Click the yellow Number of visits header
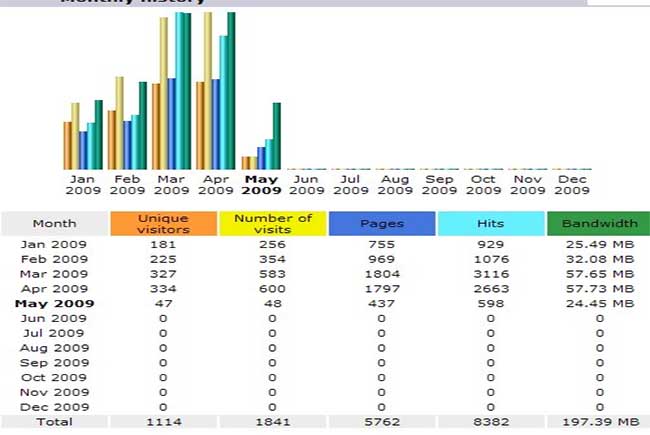The width and height of the screenshot is (650, 435). (271, 224)
